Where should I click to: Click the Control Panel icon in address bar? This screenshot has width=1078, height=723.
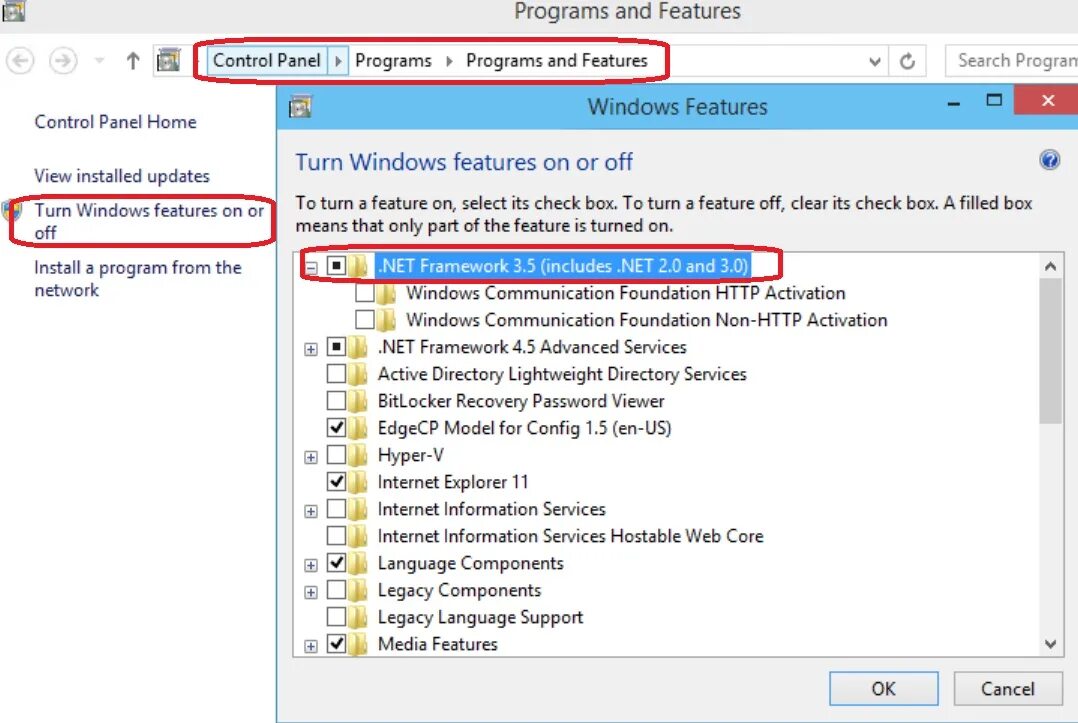click(x=168, y=60)
